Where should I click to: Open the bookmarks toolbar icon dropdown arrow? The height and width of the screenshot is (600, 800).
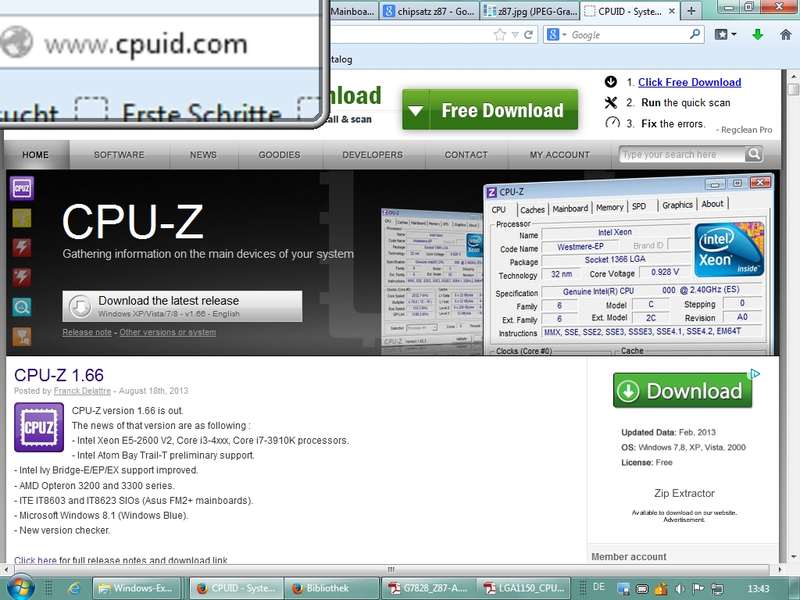[x=734, y=35]
